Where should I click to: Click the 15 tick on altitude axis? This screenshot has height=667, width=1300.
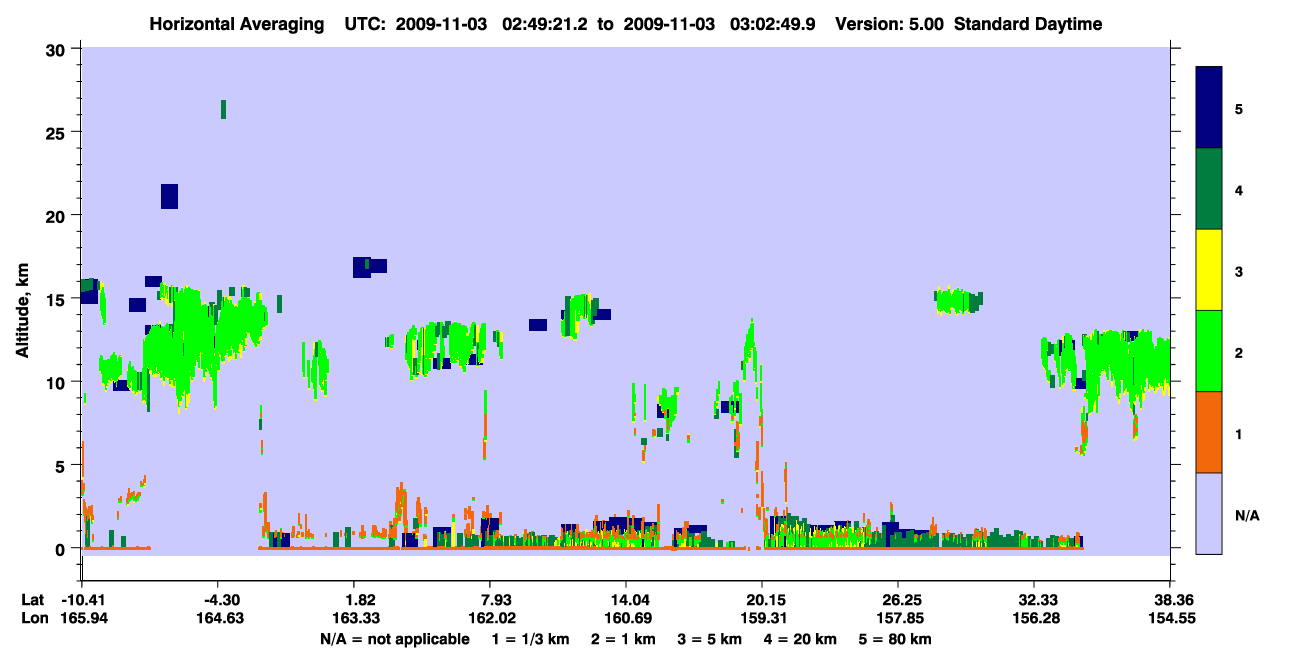click(x=58, y=299)
